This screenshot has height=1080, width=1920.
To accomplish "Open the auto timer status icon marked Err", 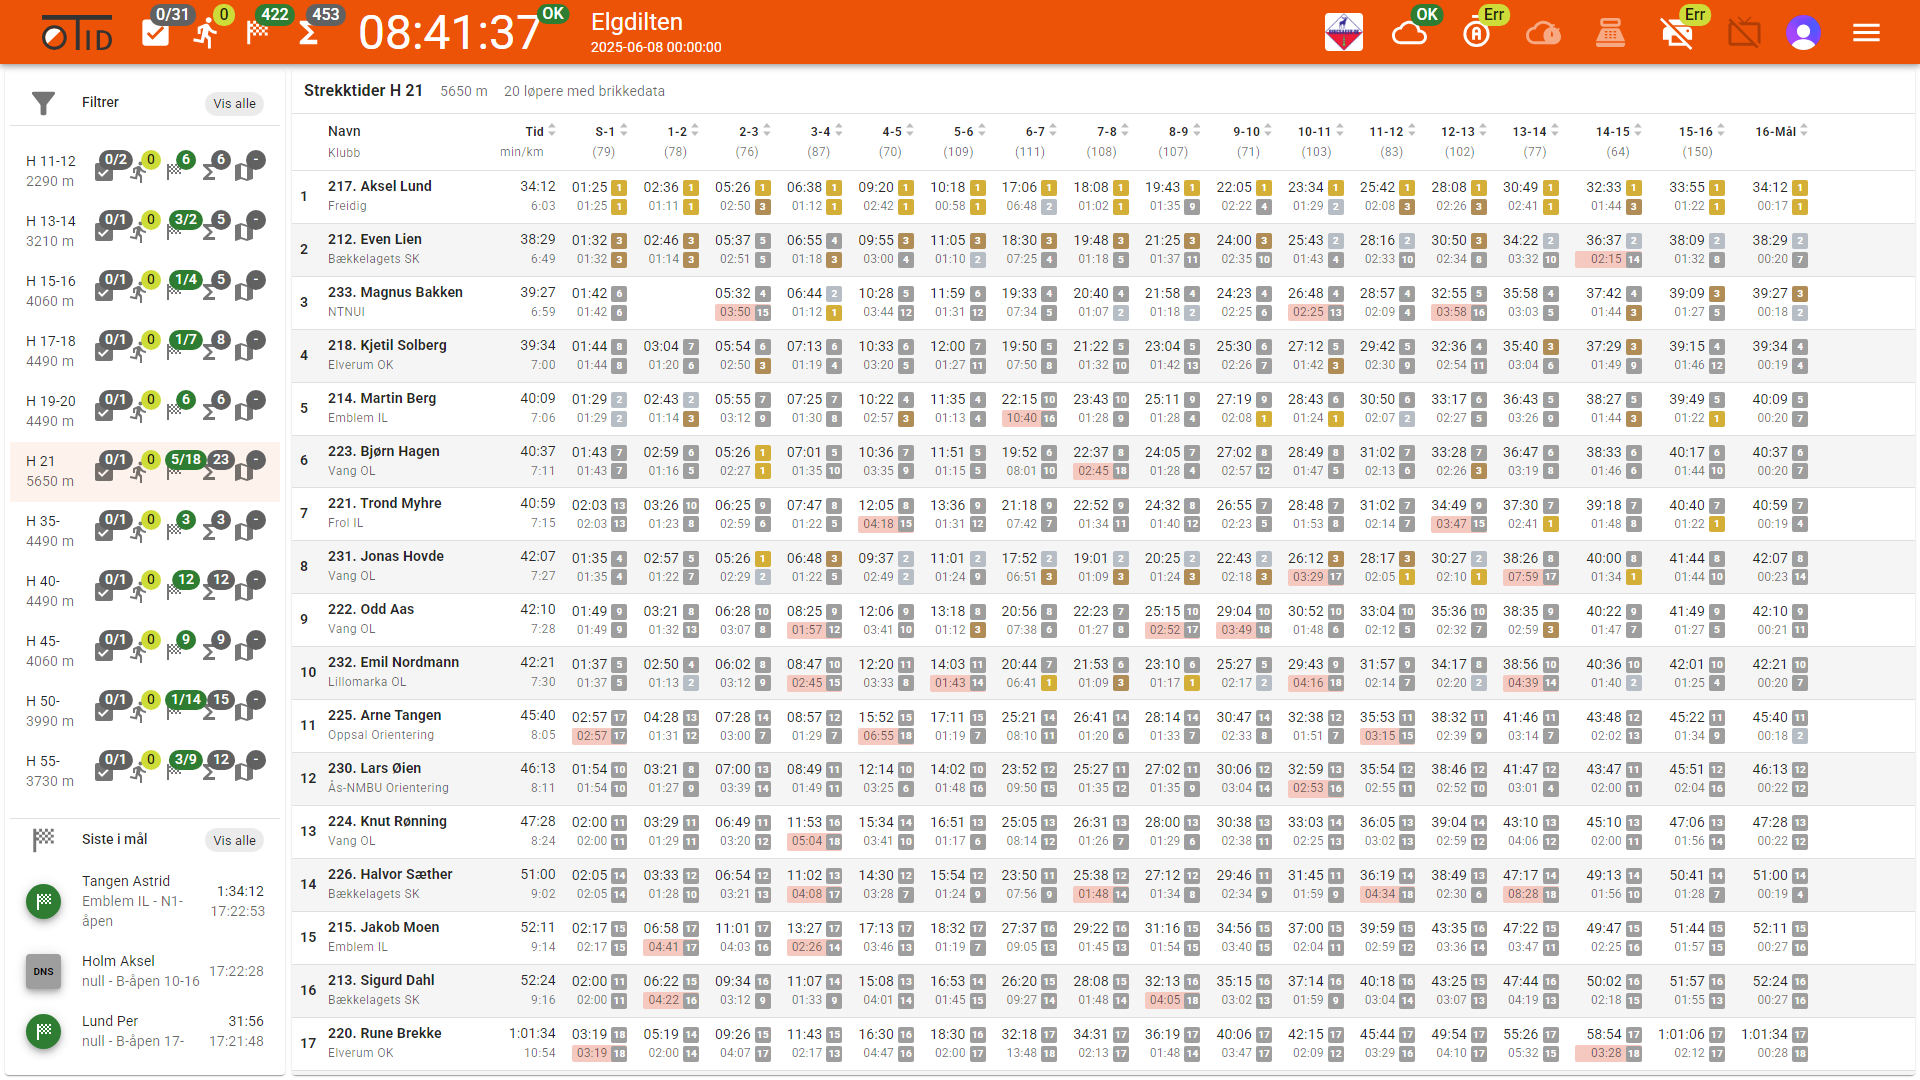I will (1476, 34).
